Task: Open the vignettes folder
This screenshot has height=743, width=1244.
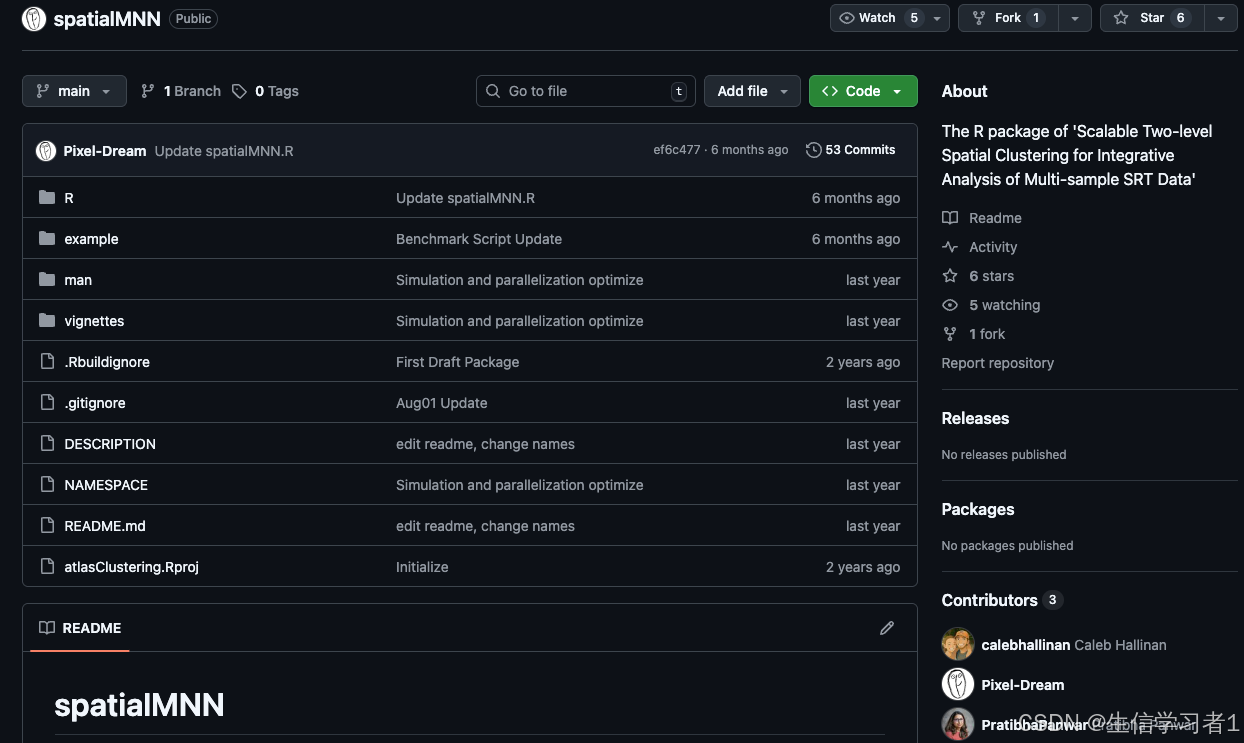Action: 94,321
